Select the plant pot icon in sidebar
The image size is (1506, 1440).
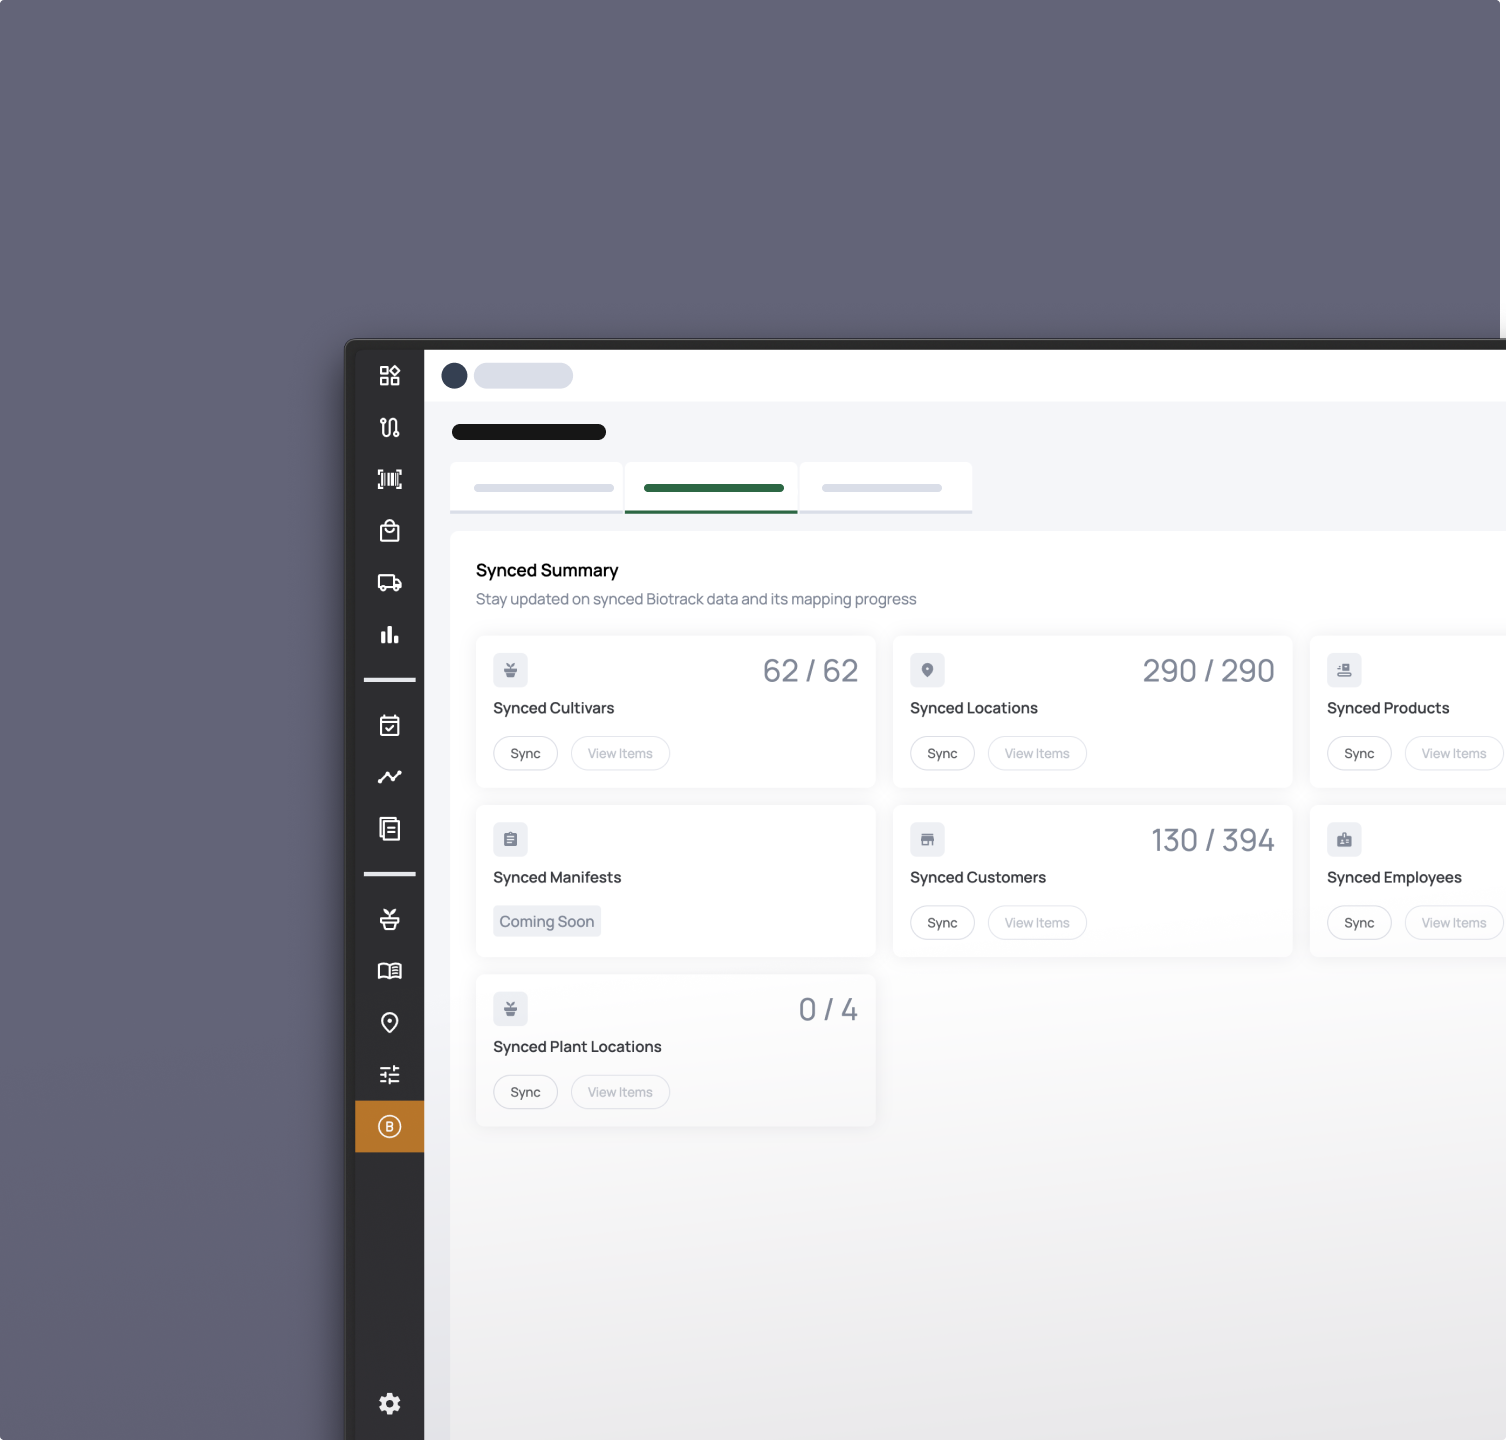tap(389, 919)
